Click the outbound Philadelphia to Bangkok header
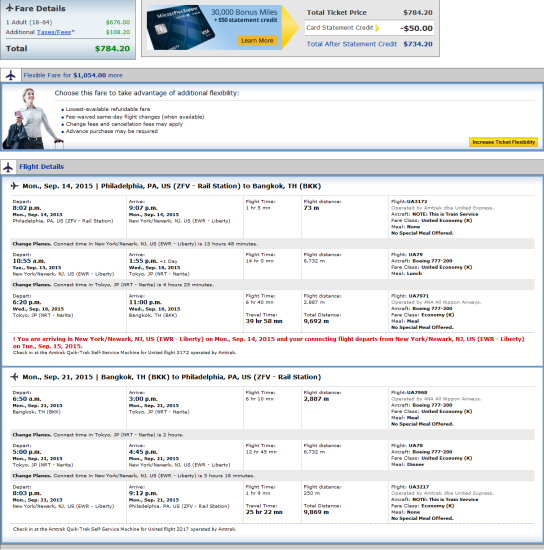 pyautogui.click(x=172, y=186)
